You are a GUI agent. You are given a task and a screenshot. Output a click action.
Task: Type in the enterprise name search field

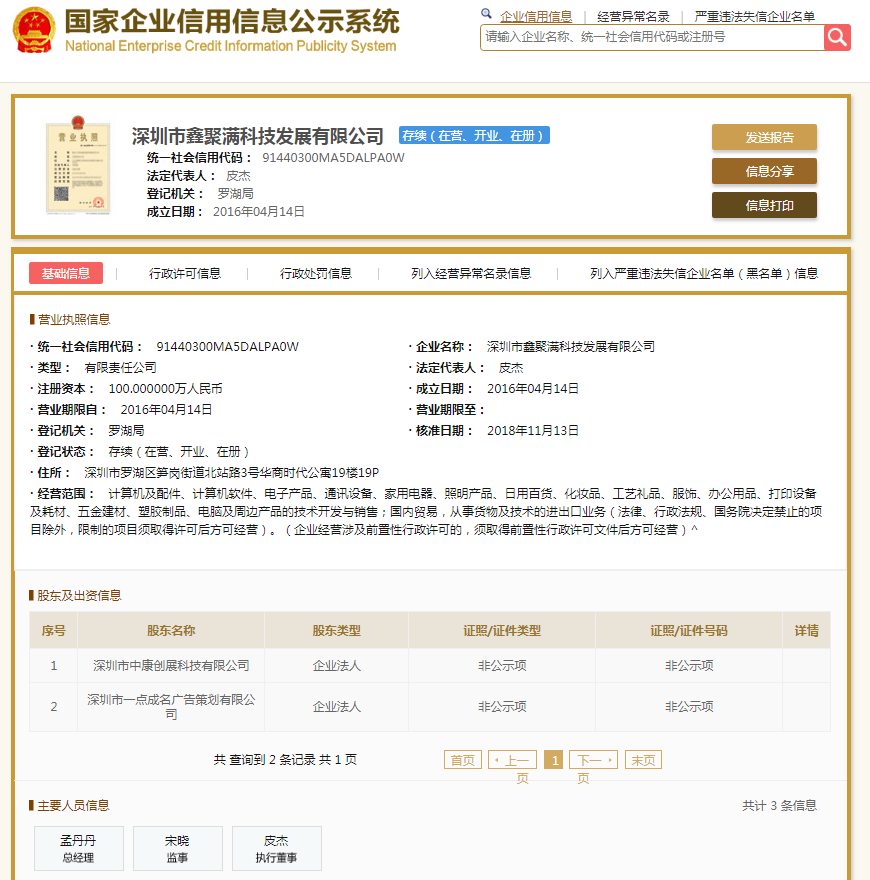tap(652, 37)
